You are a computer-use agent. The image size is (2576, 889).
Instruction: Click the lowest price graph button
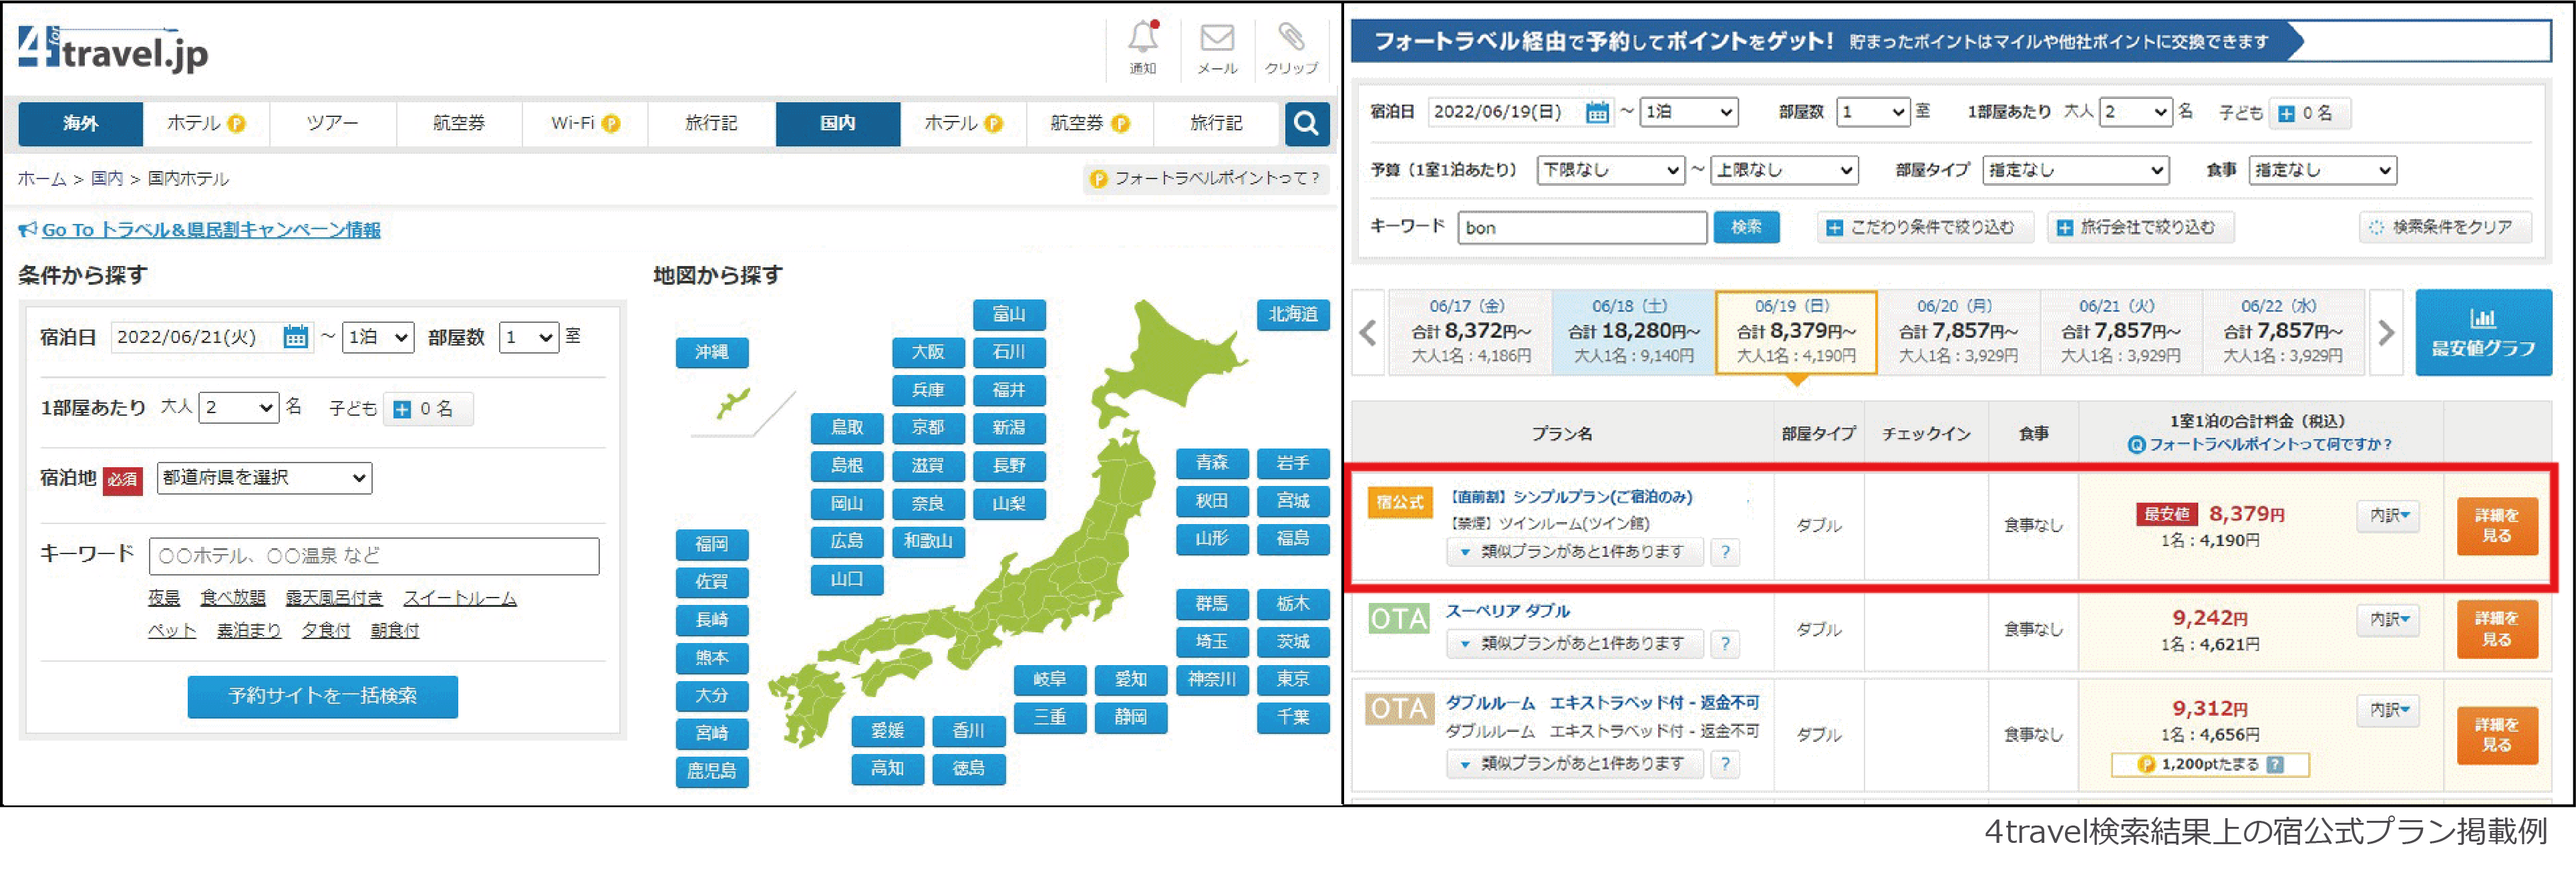click(2482, 333)
